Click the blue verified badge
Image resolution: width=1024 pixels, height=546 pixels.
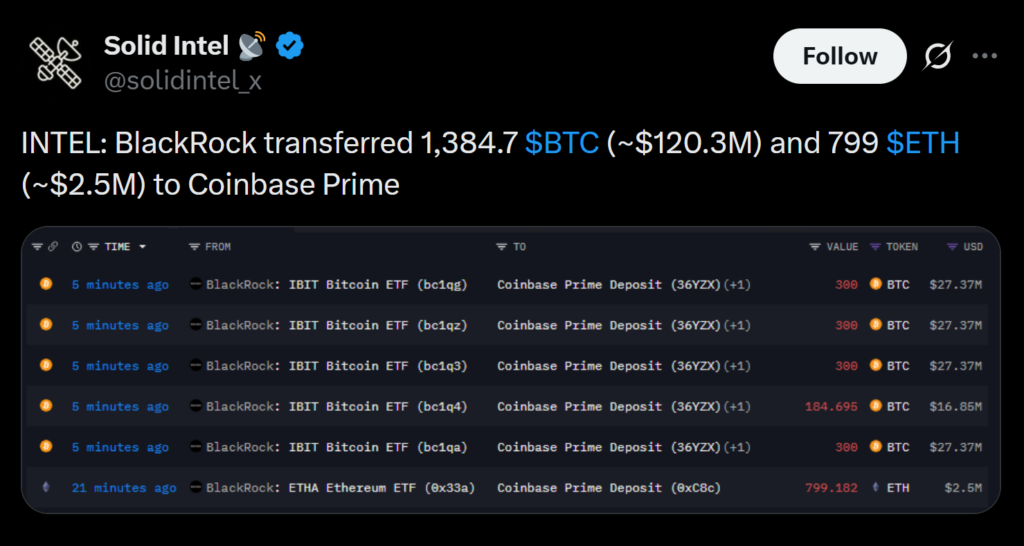[x=290, y=45]
